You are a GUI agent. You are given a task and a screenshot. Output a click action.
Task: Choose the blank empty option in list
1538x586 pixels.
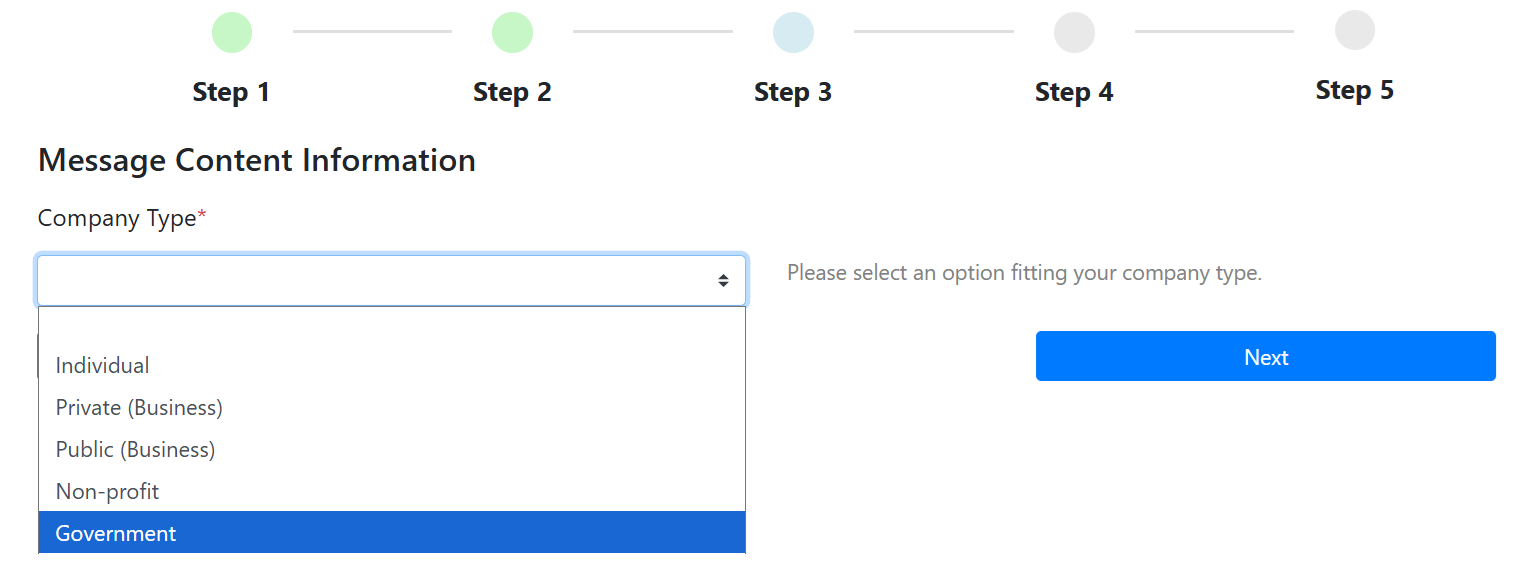click(392, 326)
